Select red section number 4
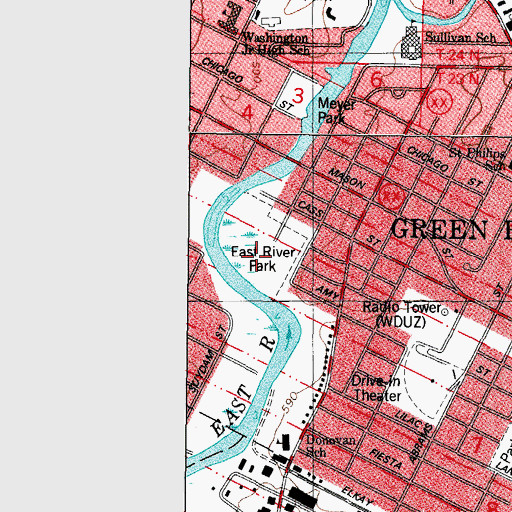The height and width of the screenshot is (512, 512). click(x=248, y=113)
